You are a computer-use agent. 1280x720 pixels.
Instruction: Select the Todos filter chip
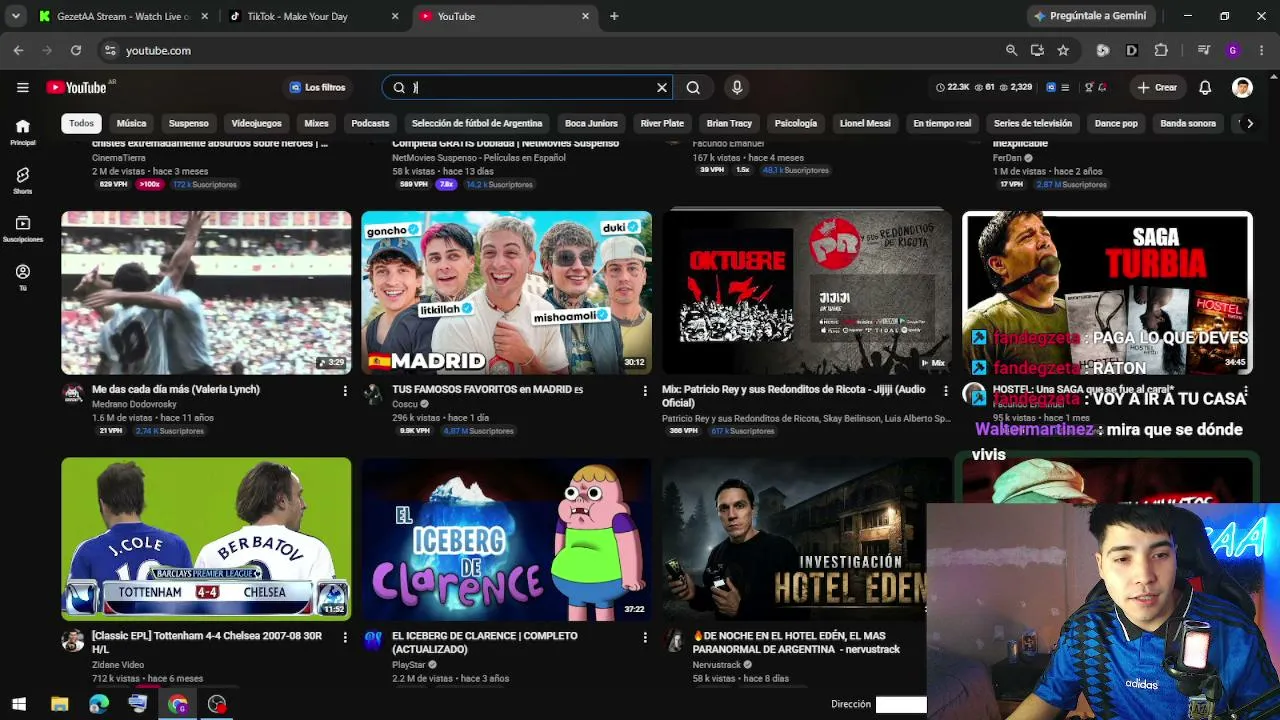coord(82,124)
